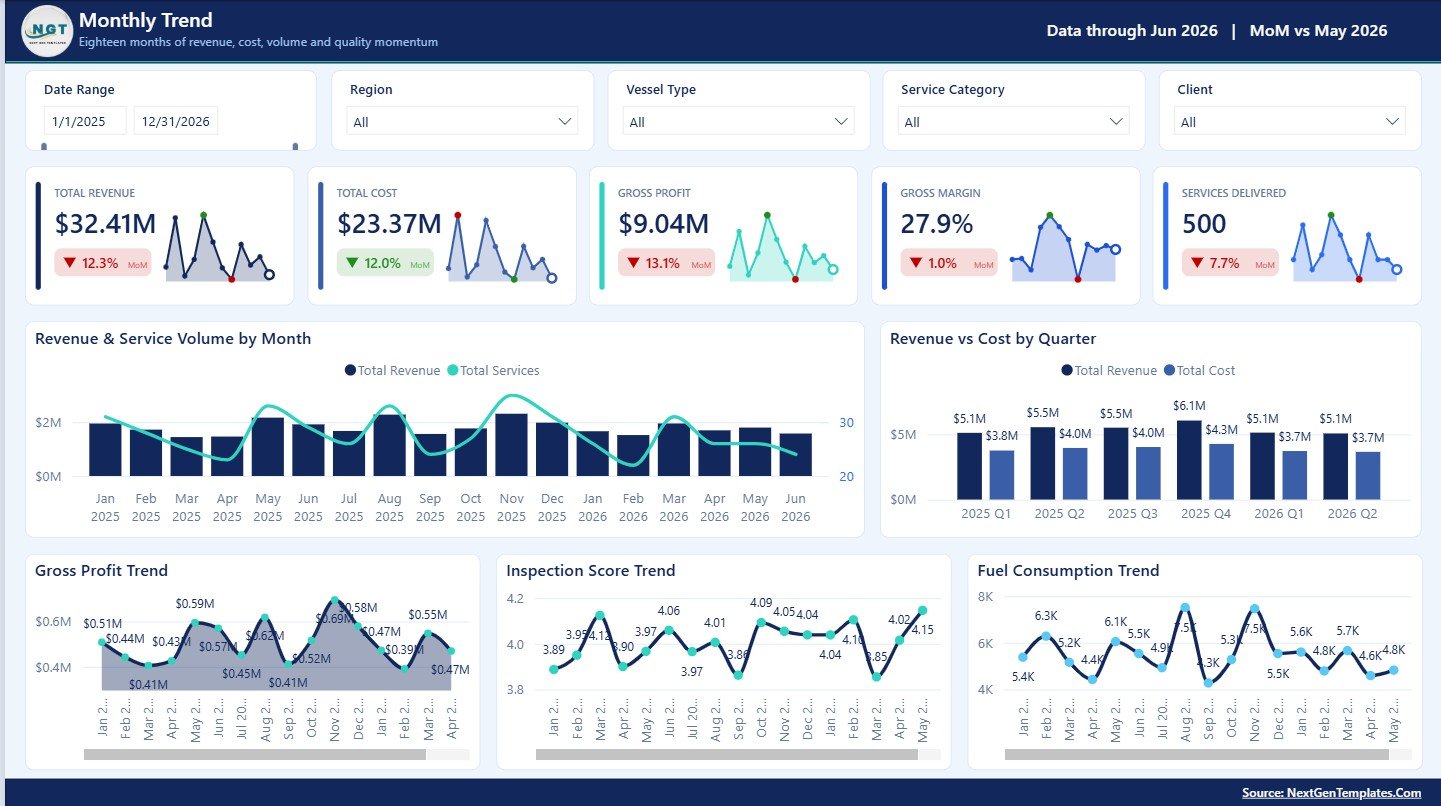Click the Fuel Consumption Trend horizontal scrollbar
The width and height of the screenshot is (1441, 806).
pos(1197,754)
